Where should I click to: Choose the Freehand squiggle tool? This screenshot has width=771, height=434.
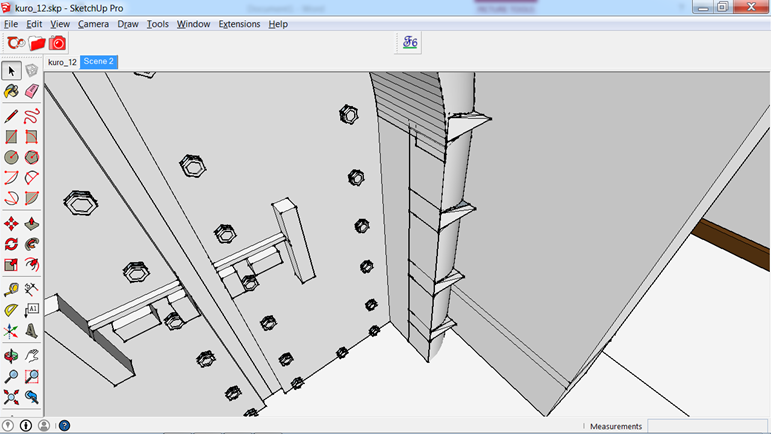tap(31, 116)
